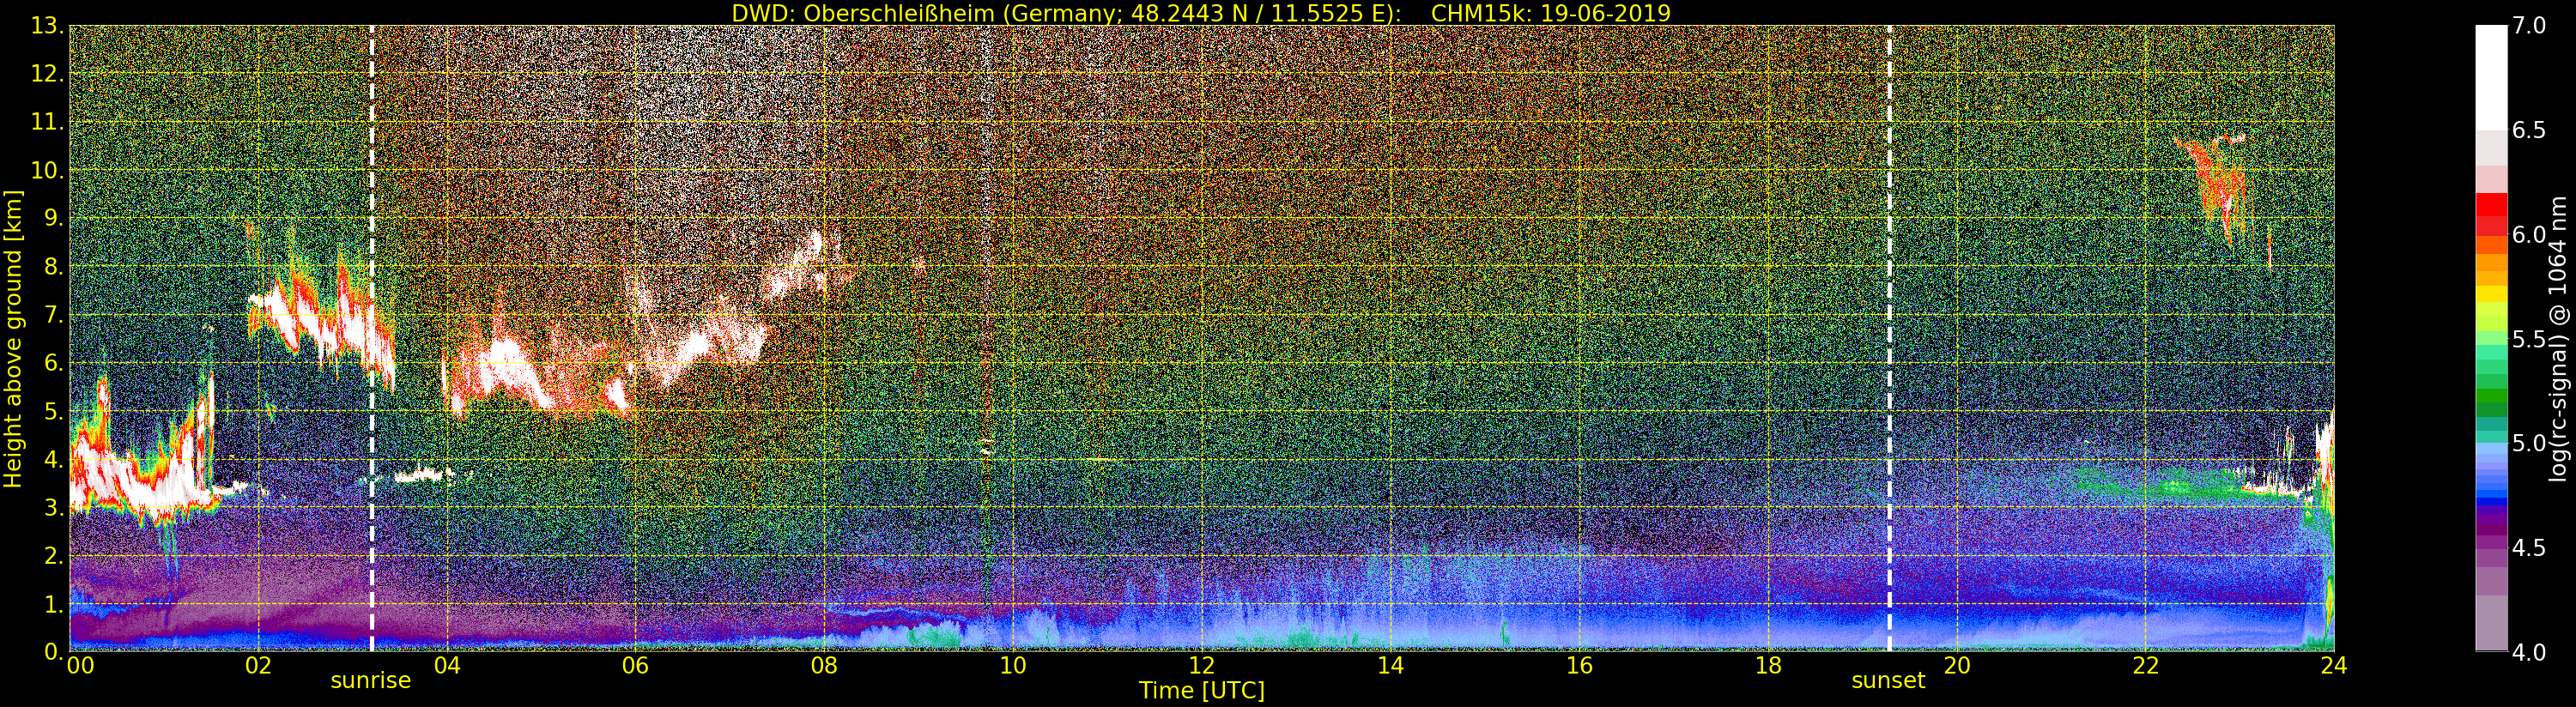Click the '3.' height axis tick label
Image resolution: width=2576 pixels, height=707 pixels.
tap(53, 507)
